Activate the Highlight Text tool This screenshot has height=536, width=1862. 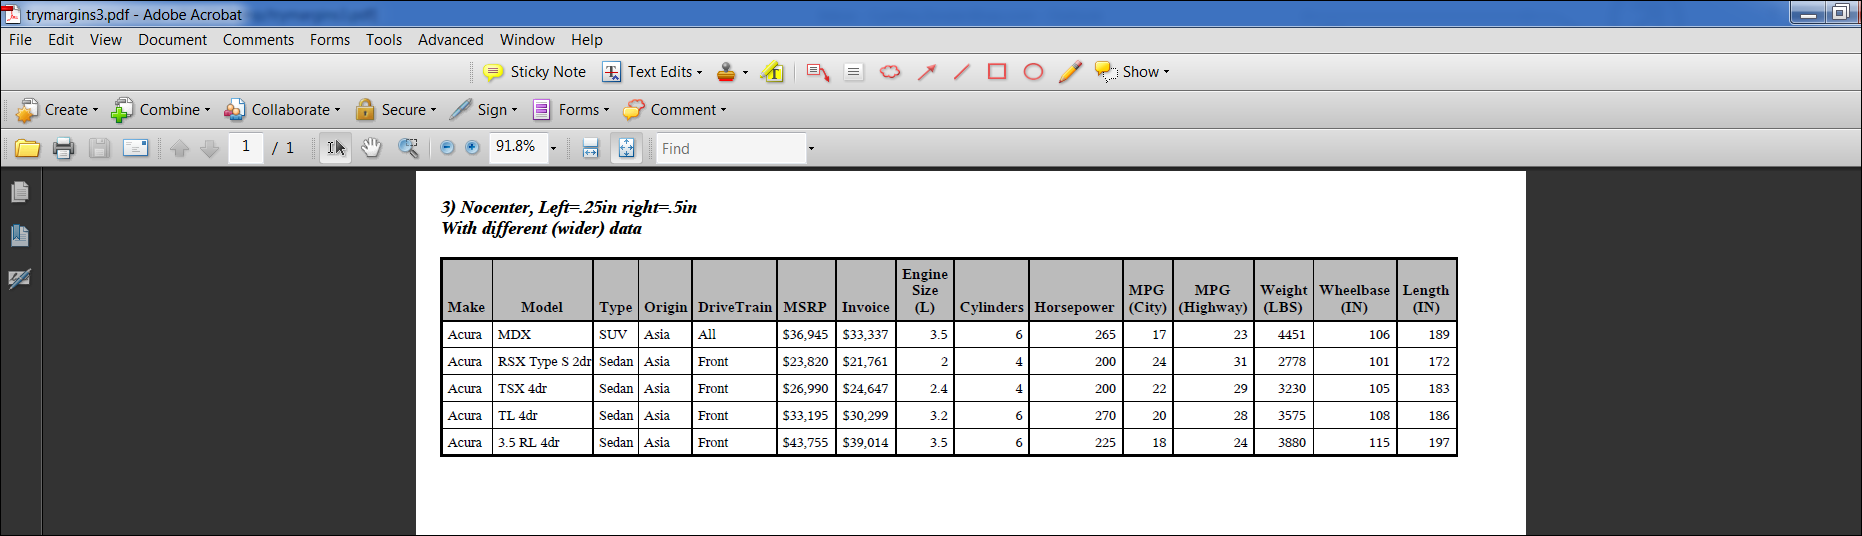tap(772, 72)
